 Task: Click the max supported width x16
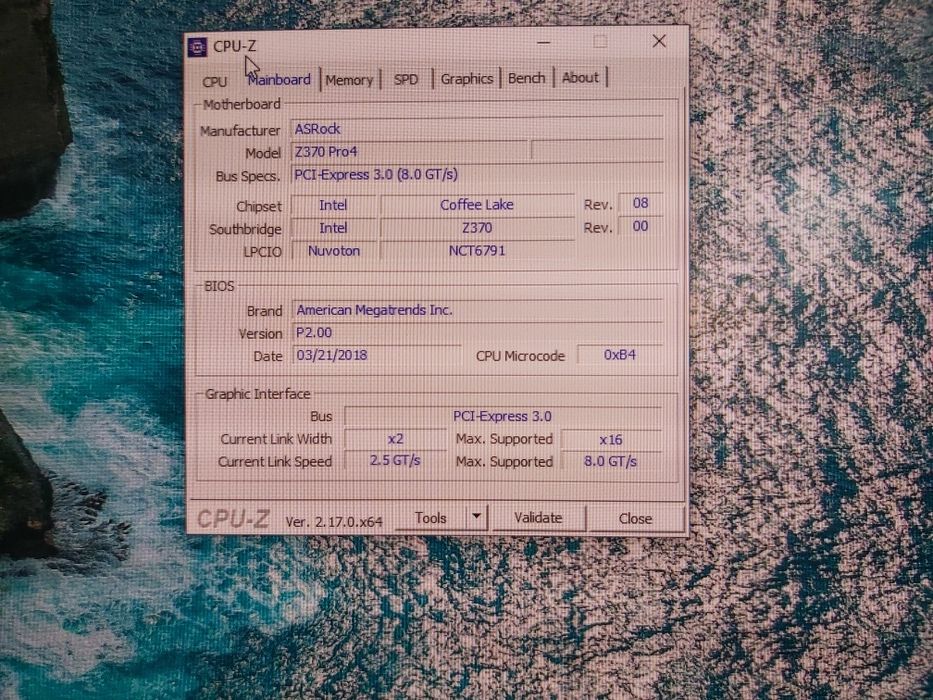tap(611, 440)
